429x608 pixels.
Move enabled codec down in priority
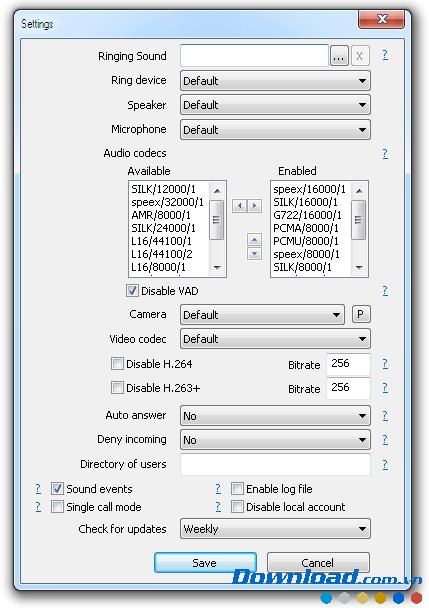point(254,254)
